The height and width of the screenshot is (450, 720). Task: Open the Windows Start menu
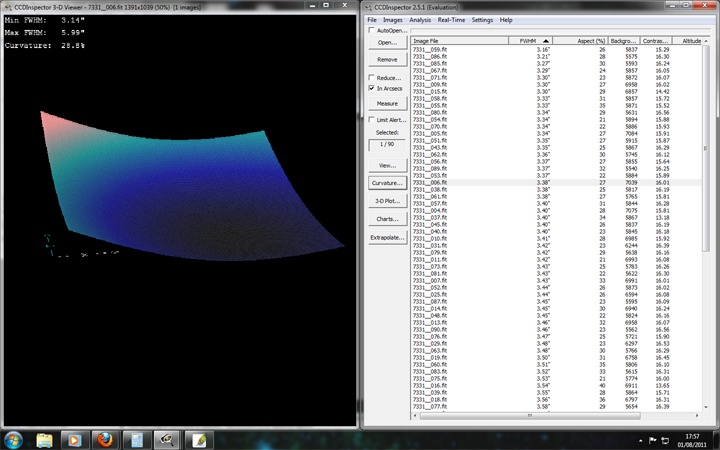13,440
